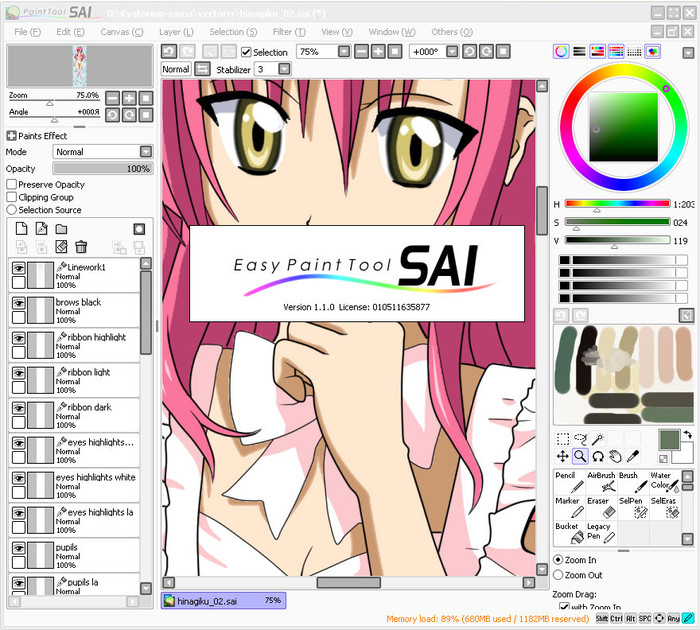700x630 pixels.
Task: Hide the brows black layer
Action: [18, 303]
